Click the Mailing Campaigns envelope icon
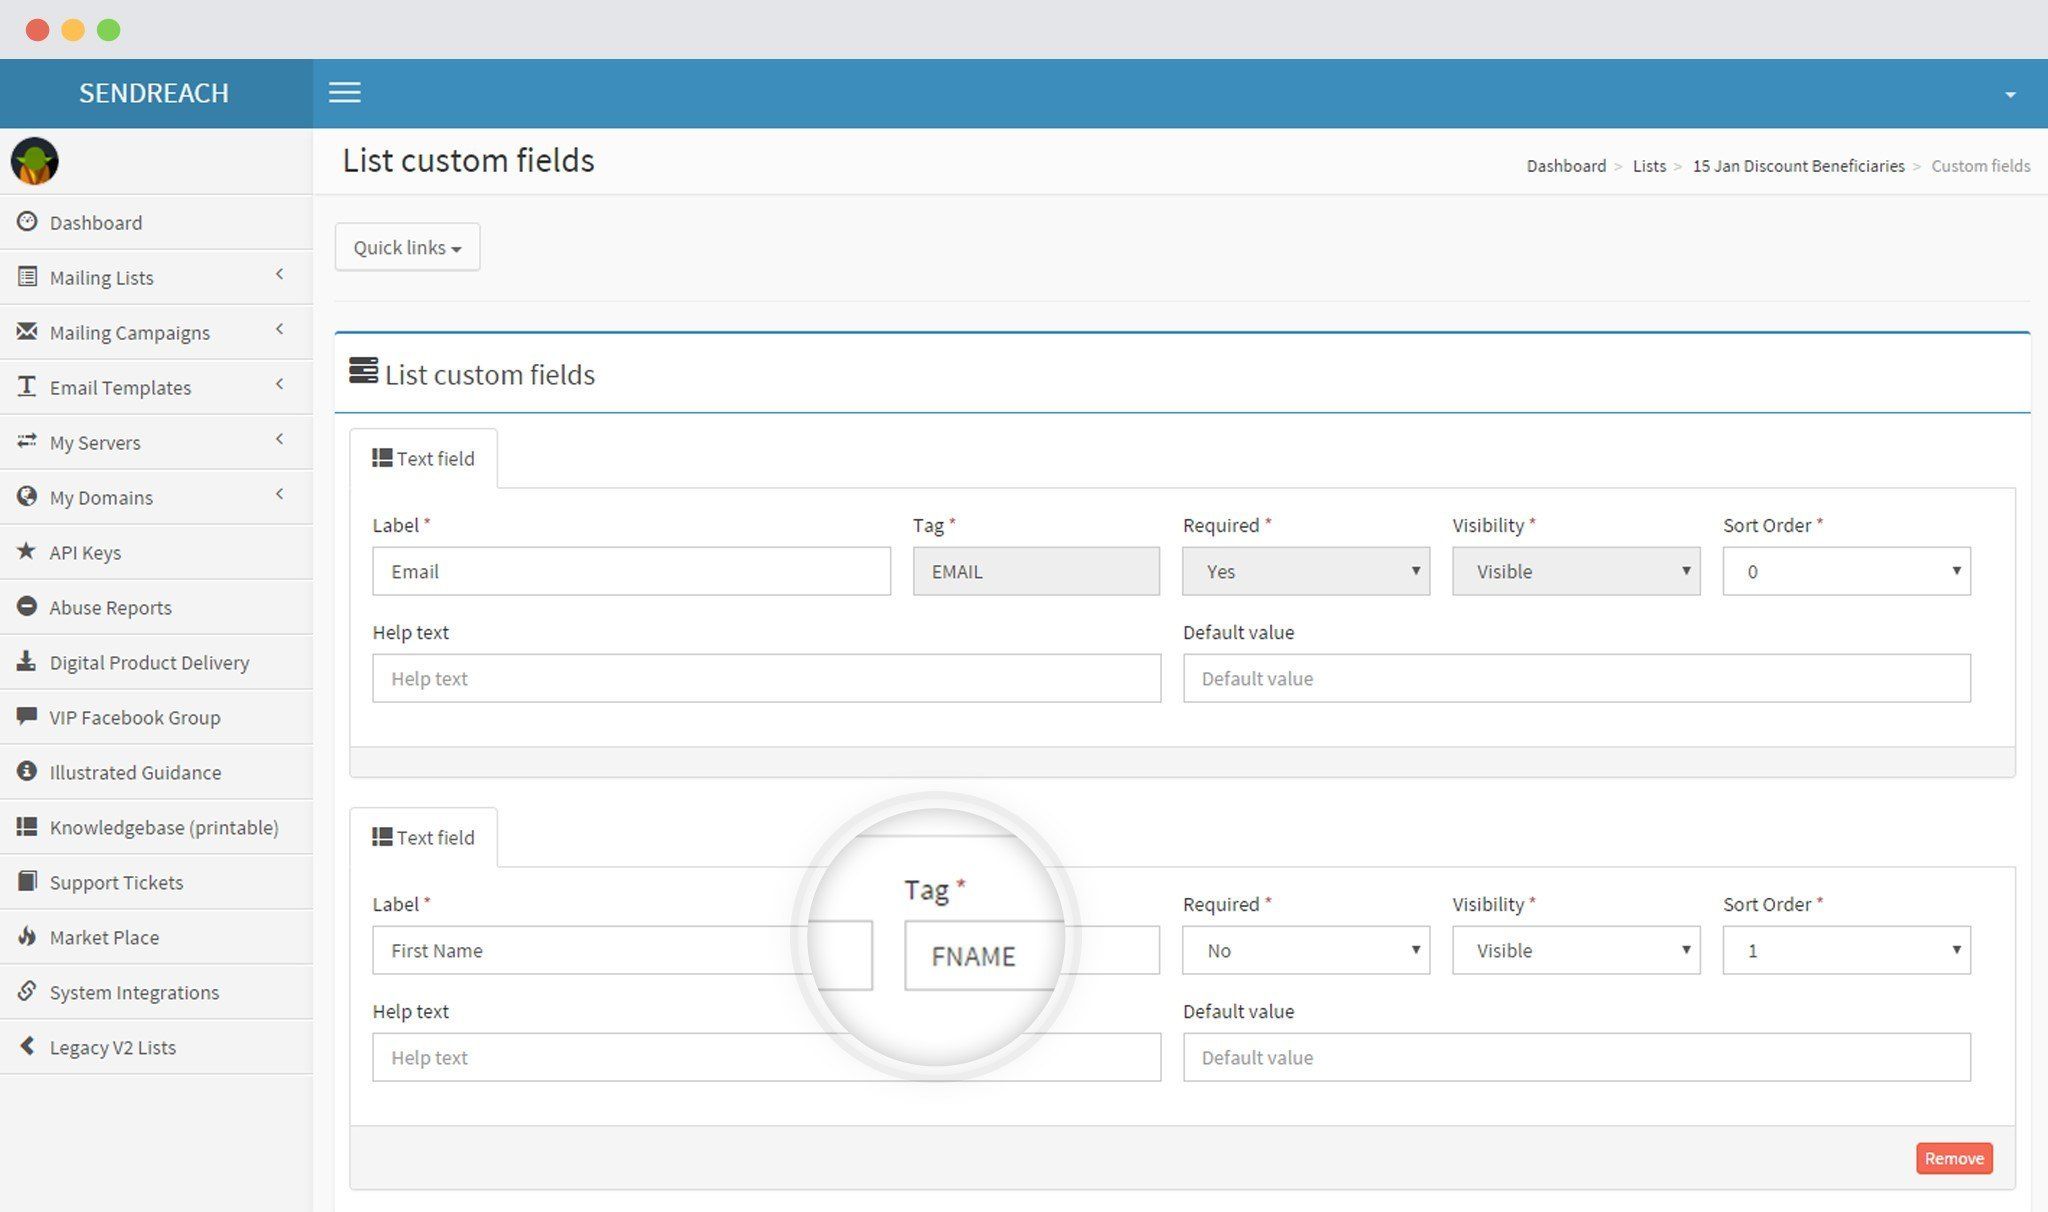 coord(27,331)
